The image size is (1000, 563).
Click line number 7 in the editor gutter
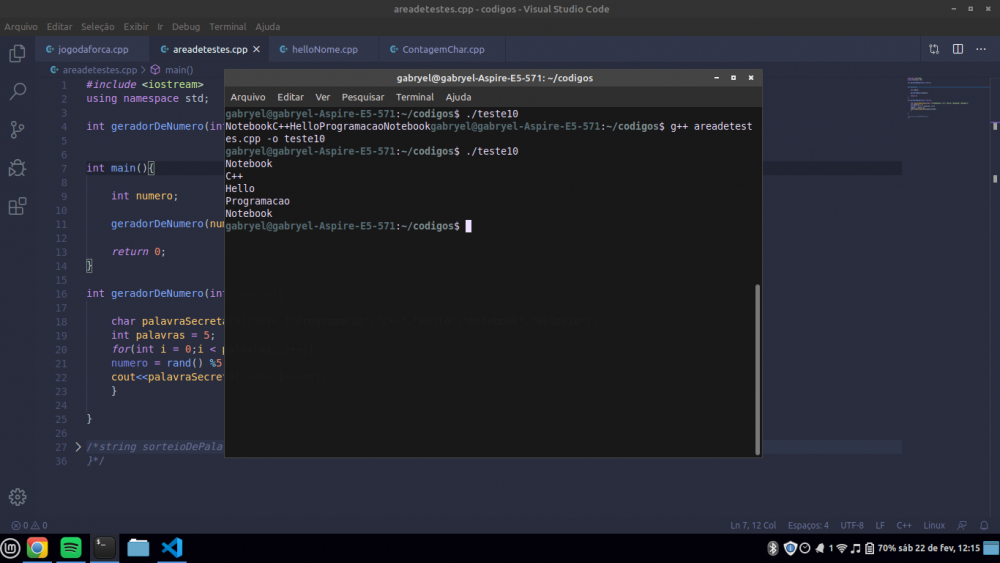pos(64,168)
